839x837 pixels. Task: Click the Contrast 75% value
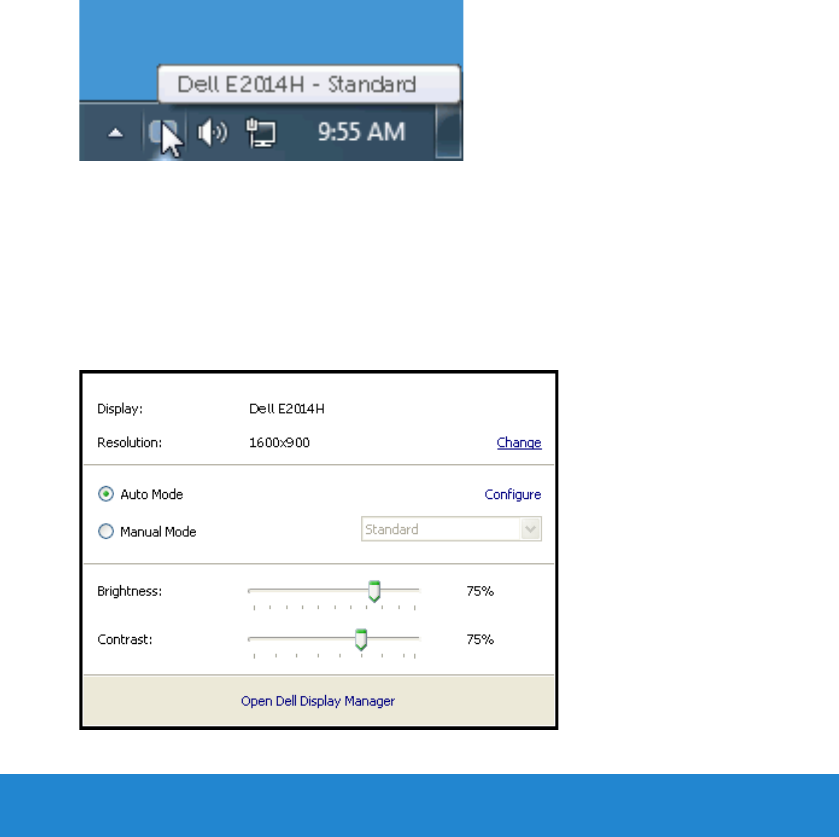coord(480,640)
